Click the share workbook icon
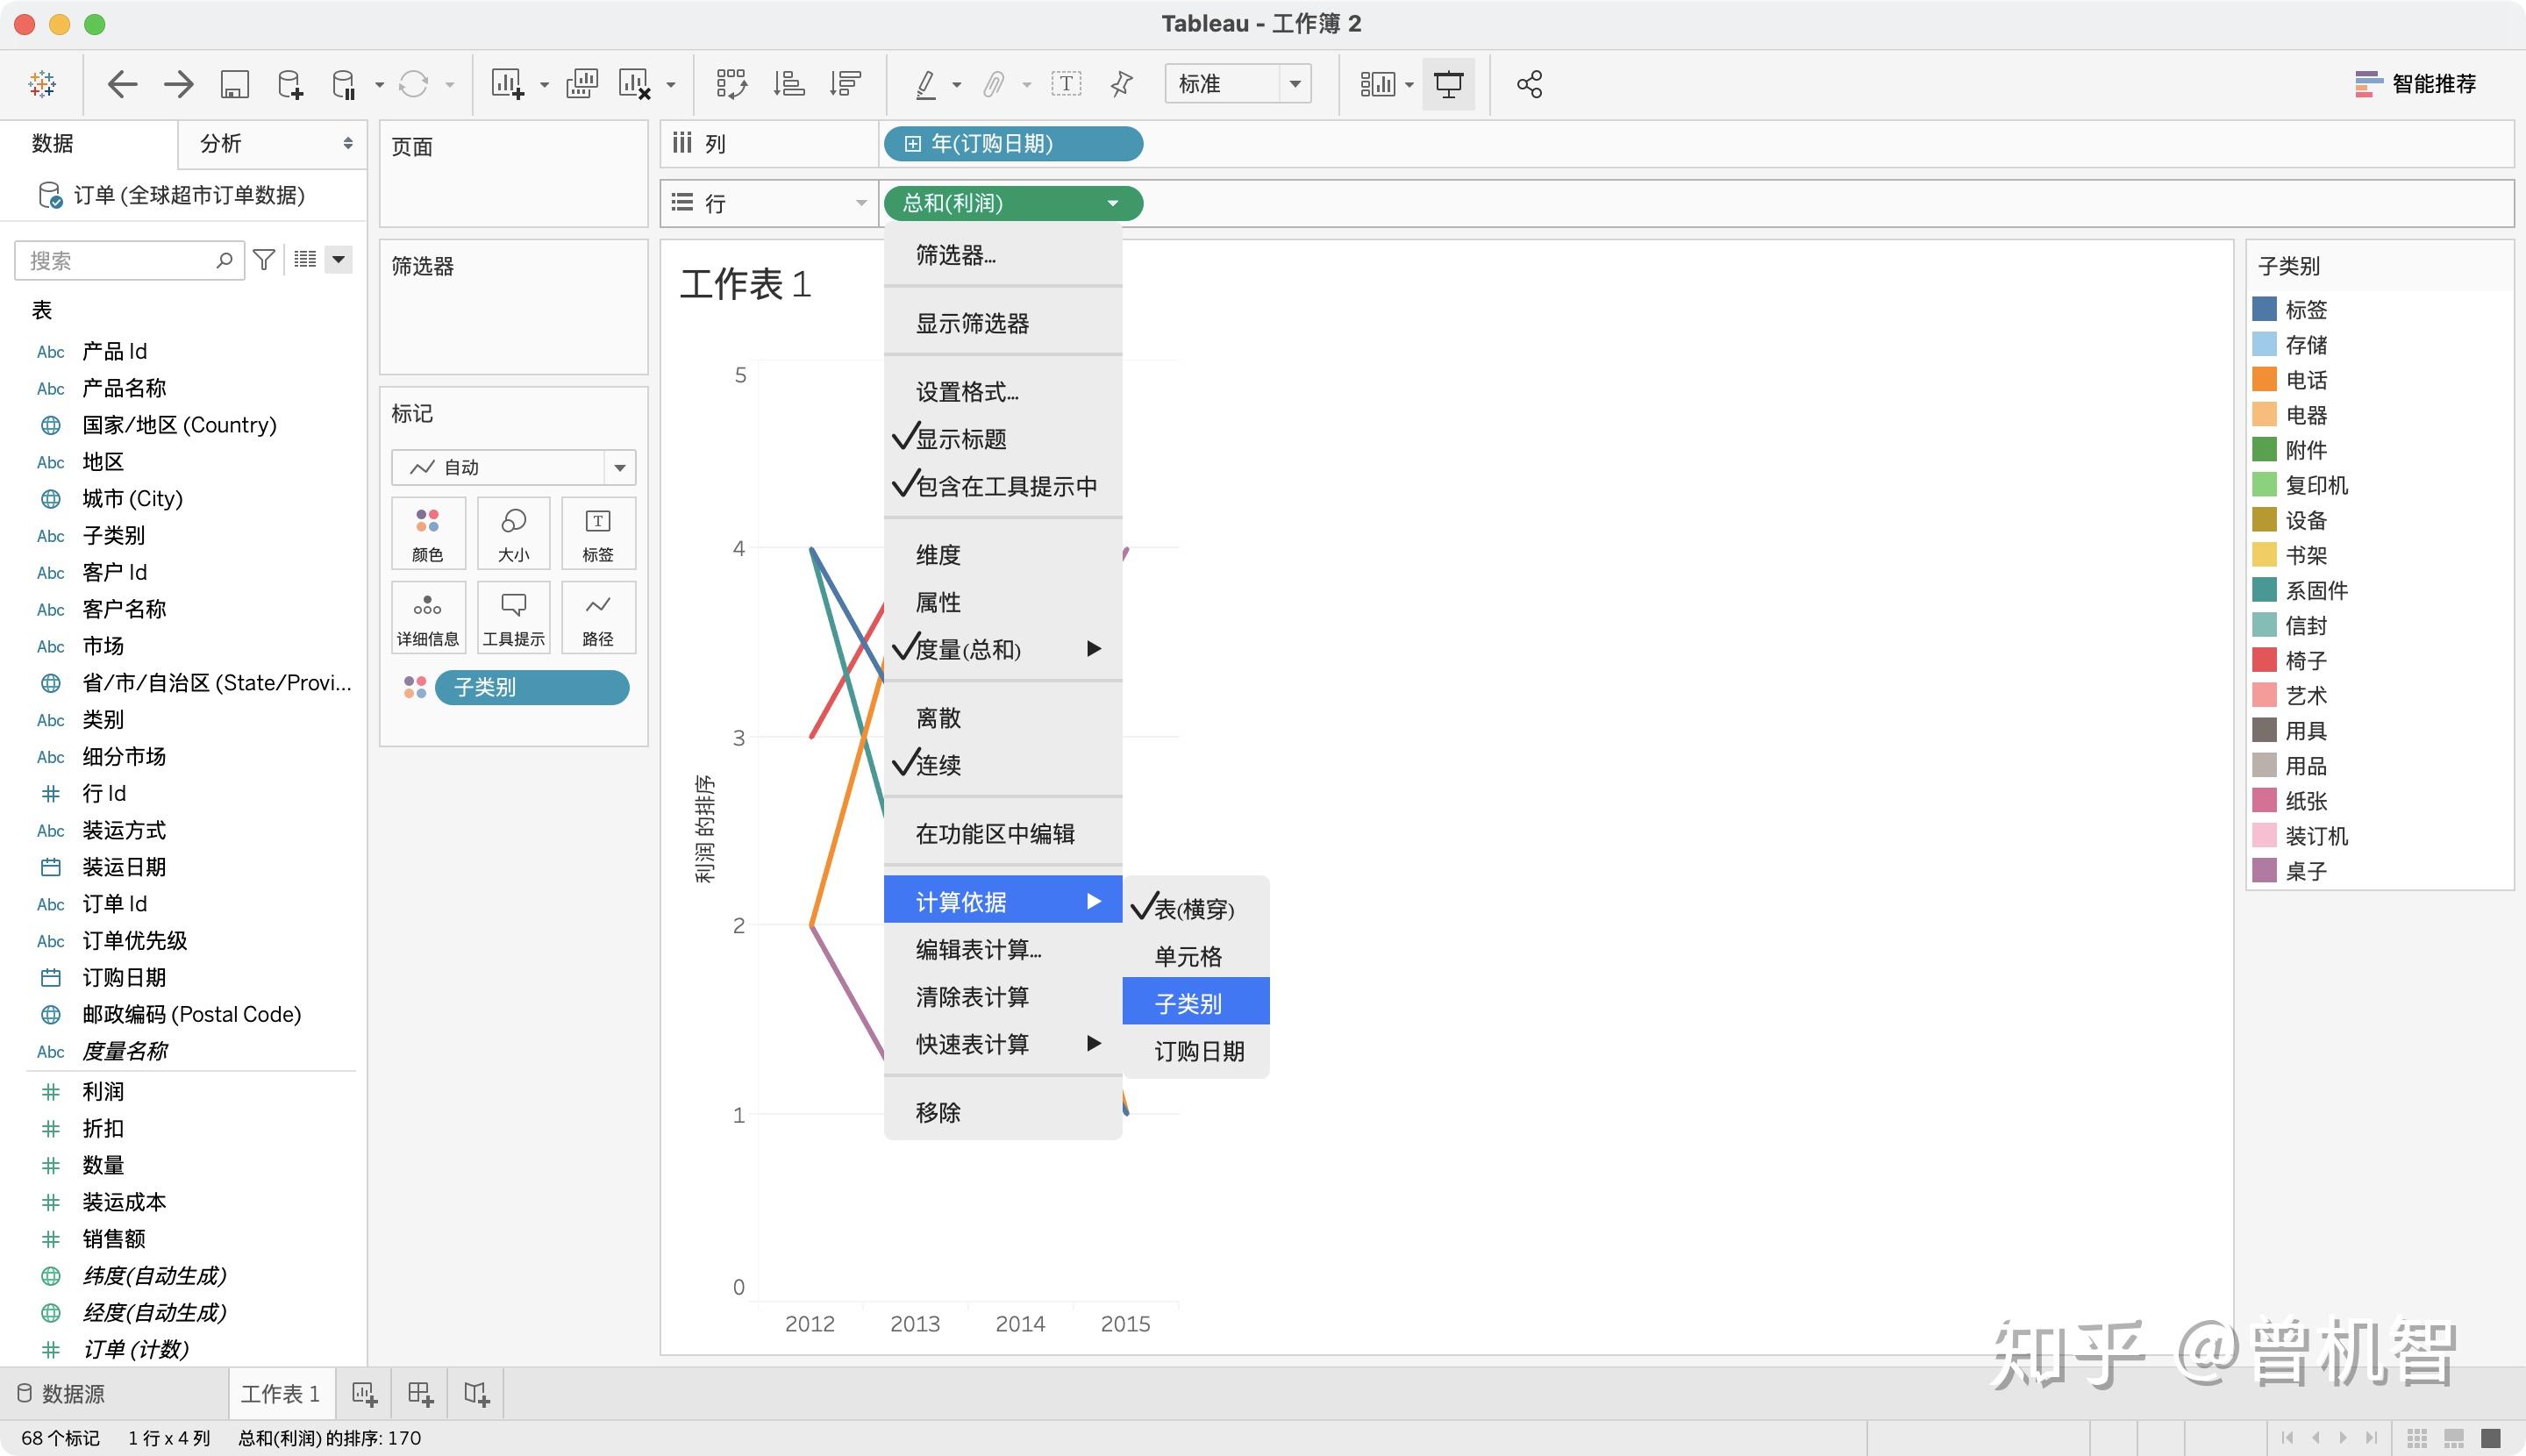Image resolution: width=2526 pixels, height=1456 pixels. pyautogui.click(x=1529, y=84)
